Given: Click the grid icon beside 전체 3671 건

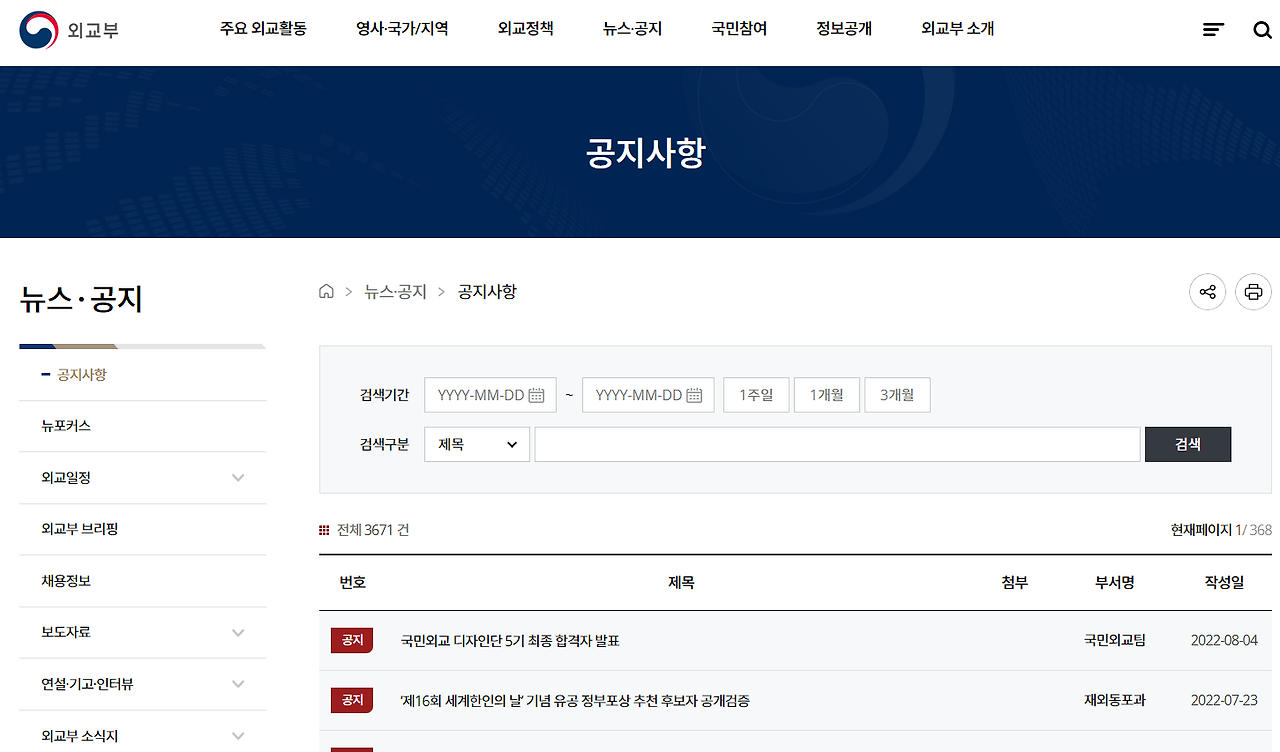Looking at the screenshot, I should coord(324,528).
